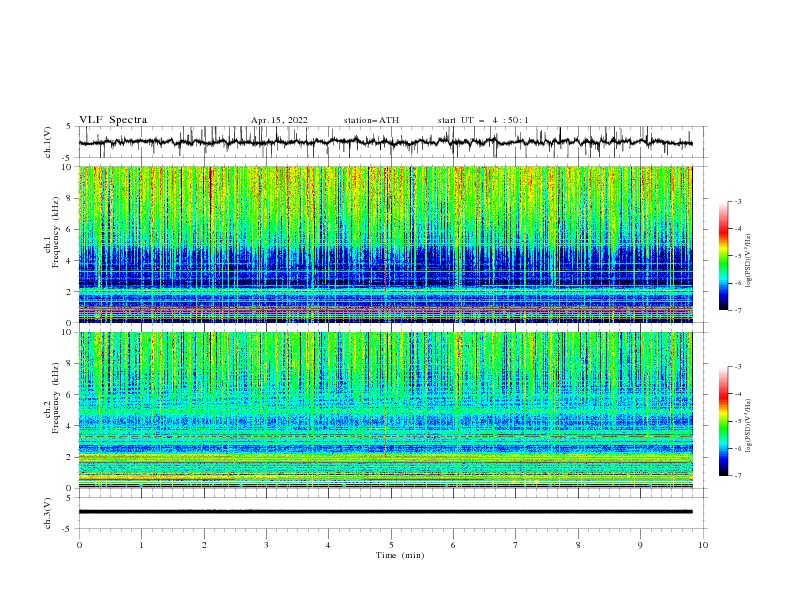This screenshot has height=612, width=792.
Task: Click the "ch.1(V)" vertical axis label
Action: point(48,142)
